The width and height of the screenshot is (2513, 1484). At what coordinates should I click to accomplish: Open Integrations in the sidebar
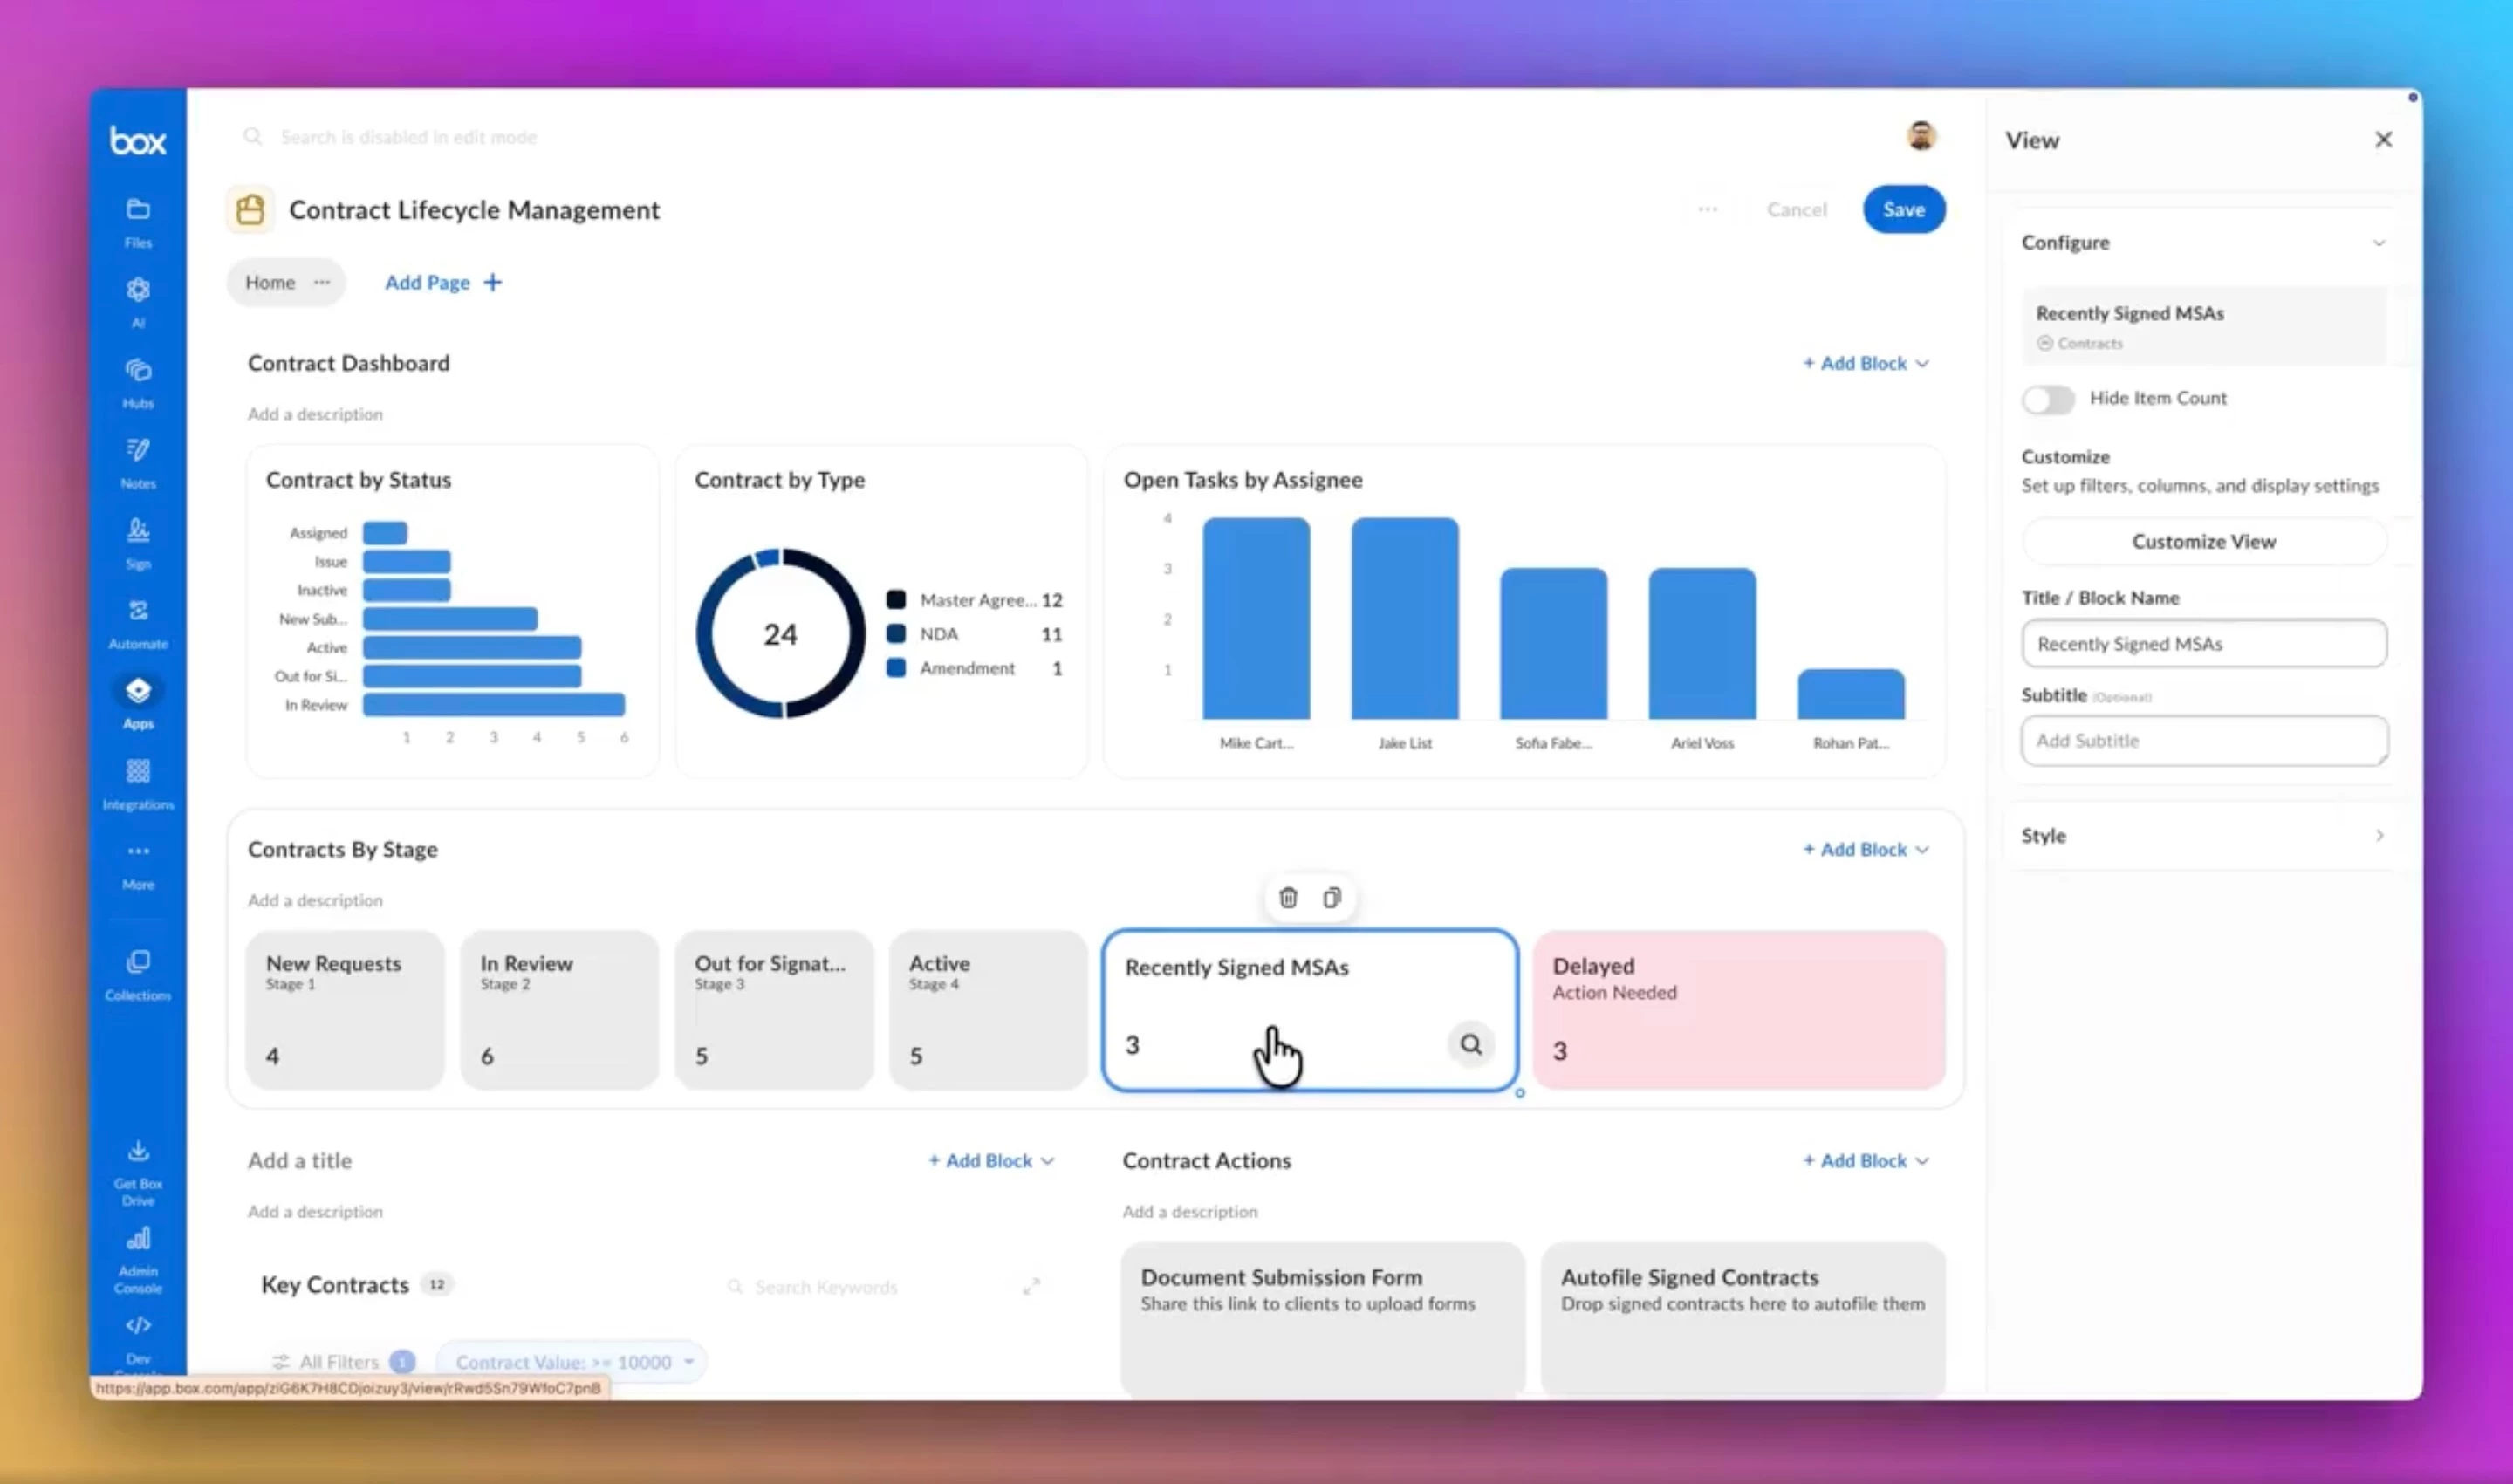point(138,784)
